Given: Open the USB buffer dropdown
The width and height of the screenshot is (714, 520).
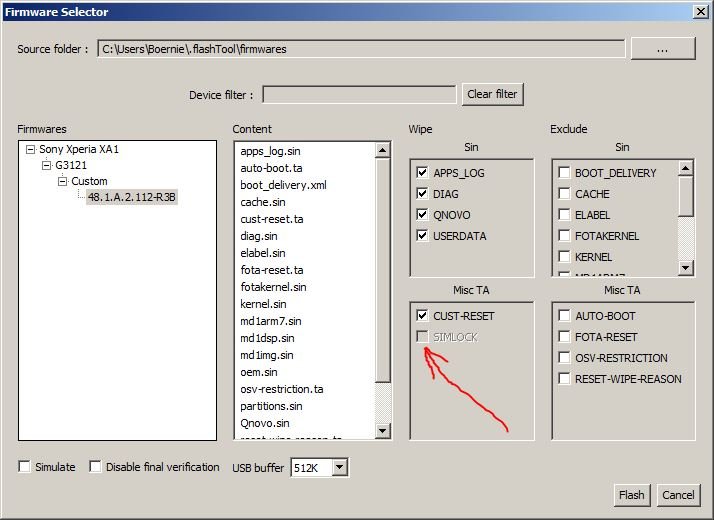Looking at the screenshot, I should coord(340,467).
